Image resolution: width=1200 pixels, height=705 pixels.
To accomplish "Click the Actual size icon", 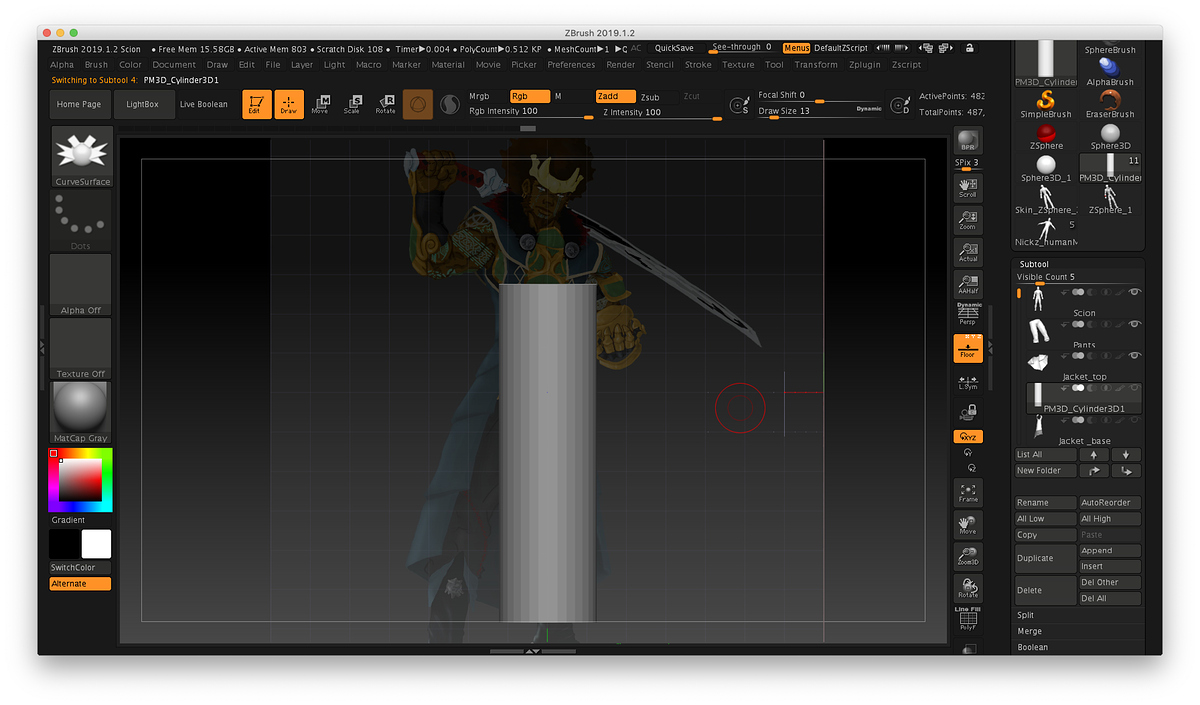I will click(x=967, y=252).
